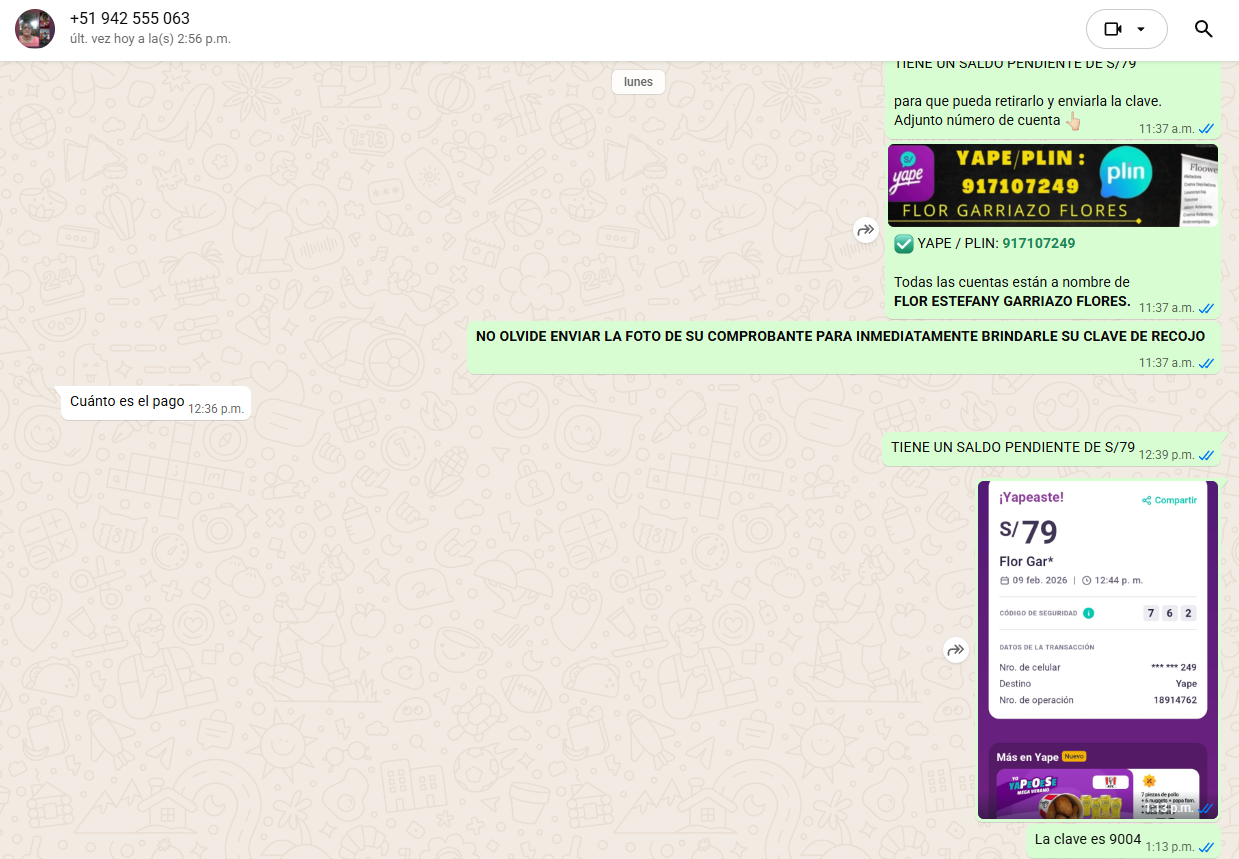Open the Yape/Plin banner image
The width and height of the screenshot is (1239, 859).
tap(1052, 186)
